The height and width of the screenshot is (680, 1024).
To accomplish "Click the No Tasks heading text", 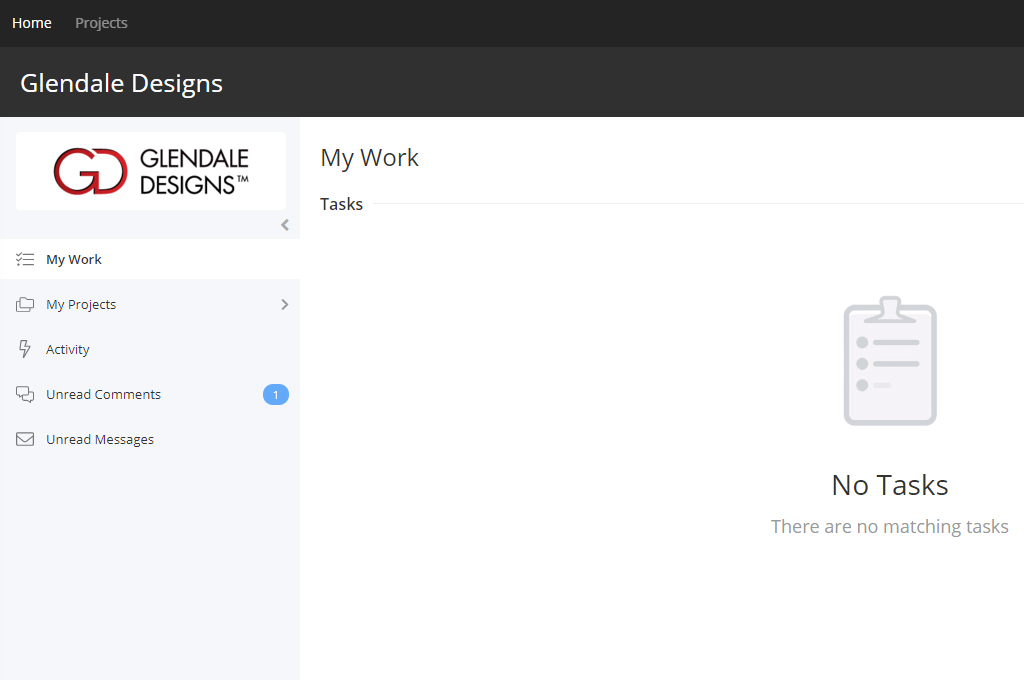I will tap(890, 485).
